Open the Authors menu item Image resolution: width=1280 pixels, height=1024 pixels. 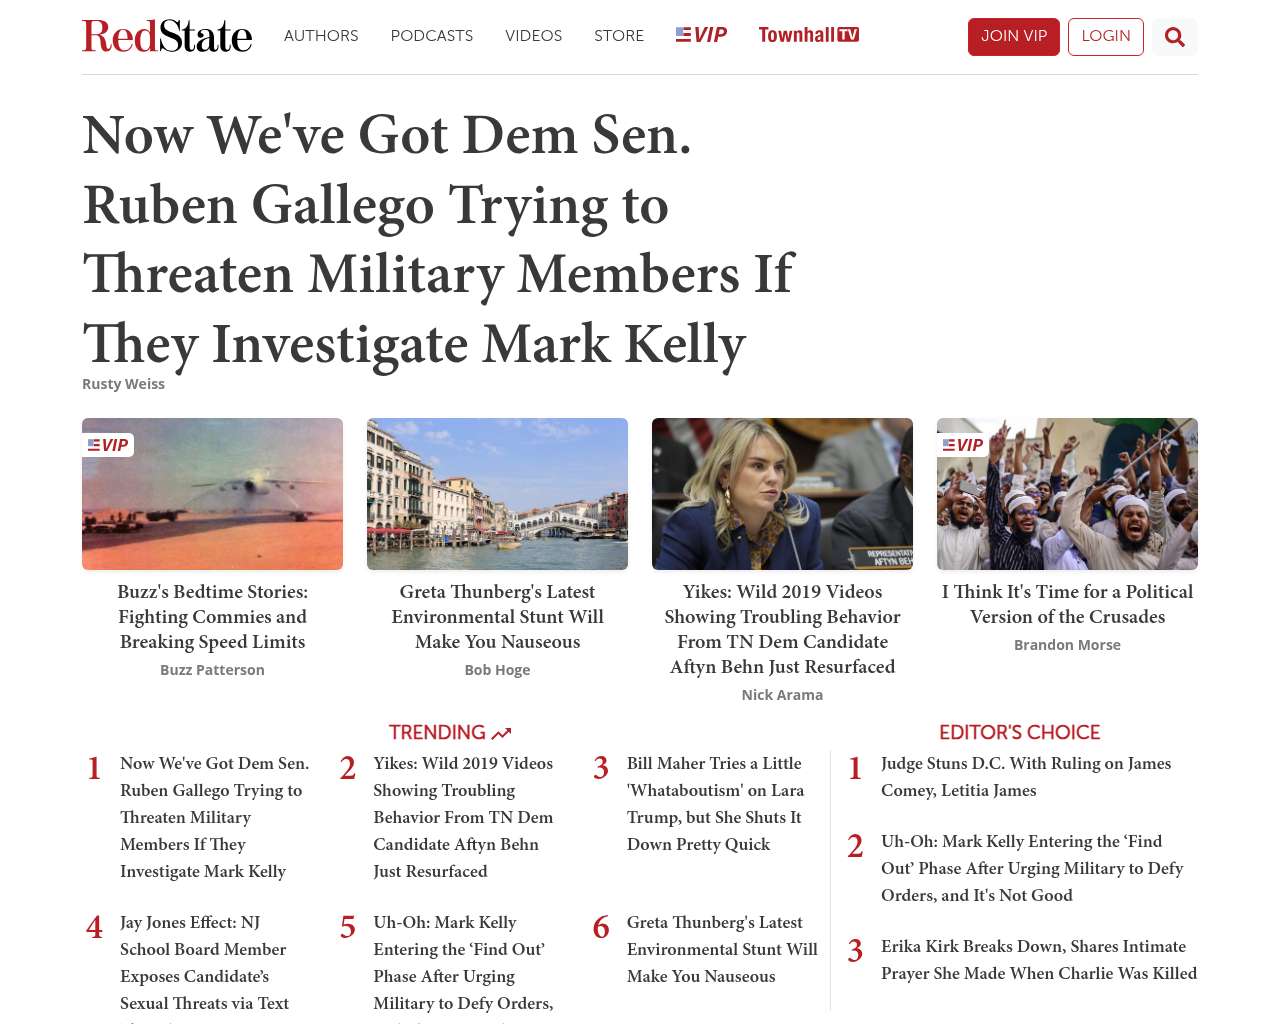[x=321, y=36]
